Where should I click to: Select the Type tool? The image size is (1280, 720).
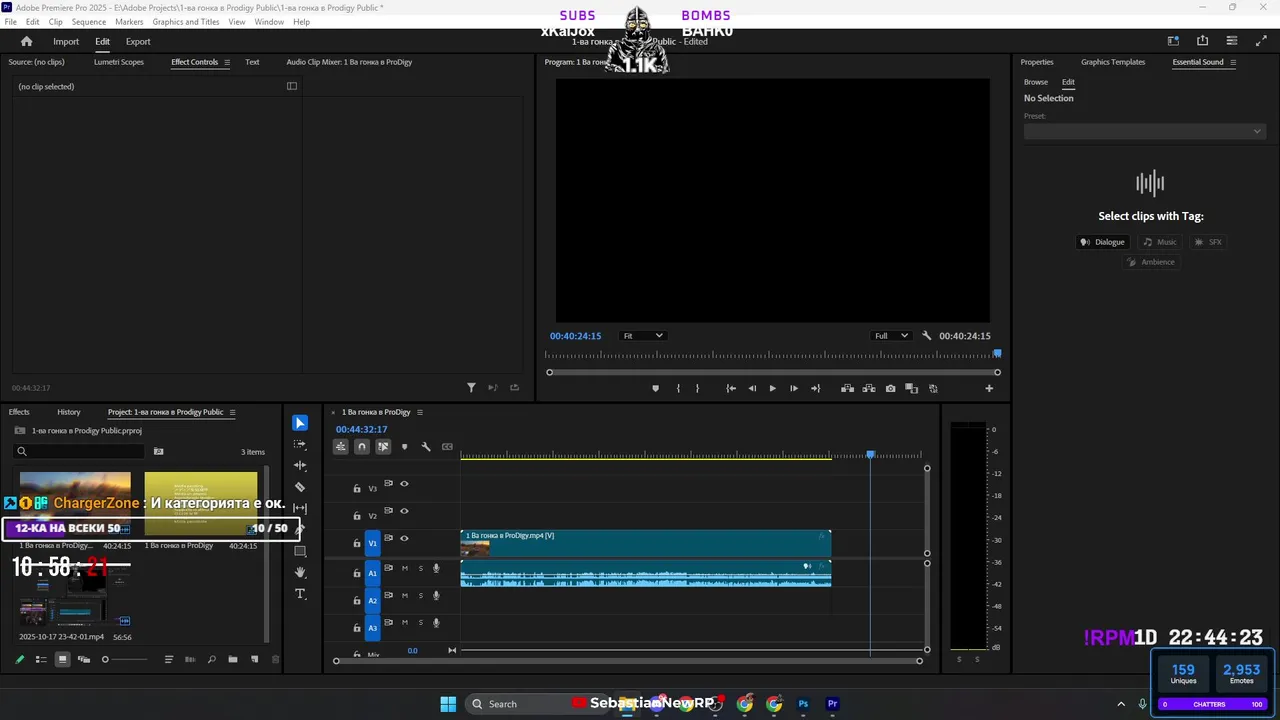300,594
